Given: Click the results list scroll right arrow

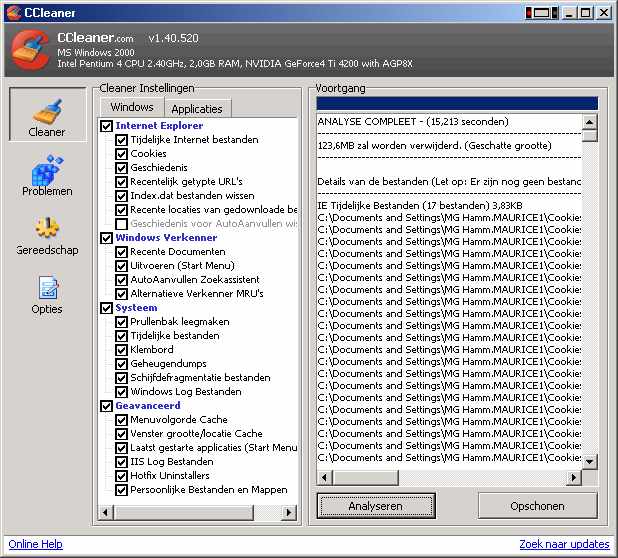Looking at the screenshot, I should pyautogui.click(x=574, y=478).
